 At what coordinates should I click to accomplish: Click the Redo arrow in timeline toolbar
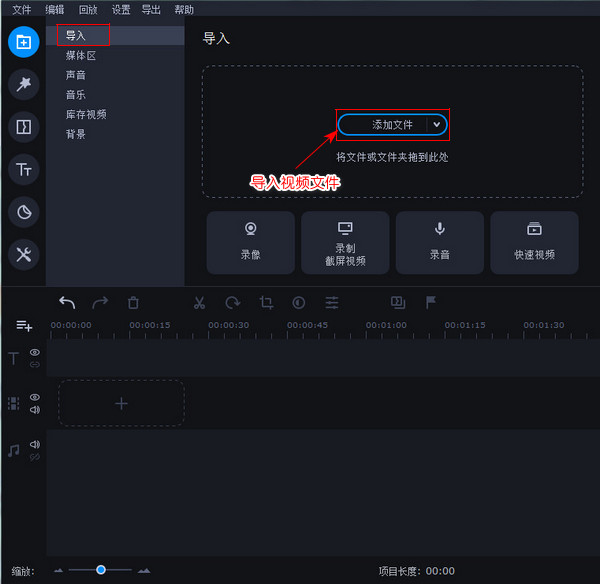coord(100,303)
